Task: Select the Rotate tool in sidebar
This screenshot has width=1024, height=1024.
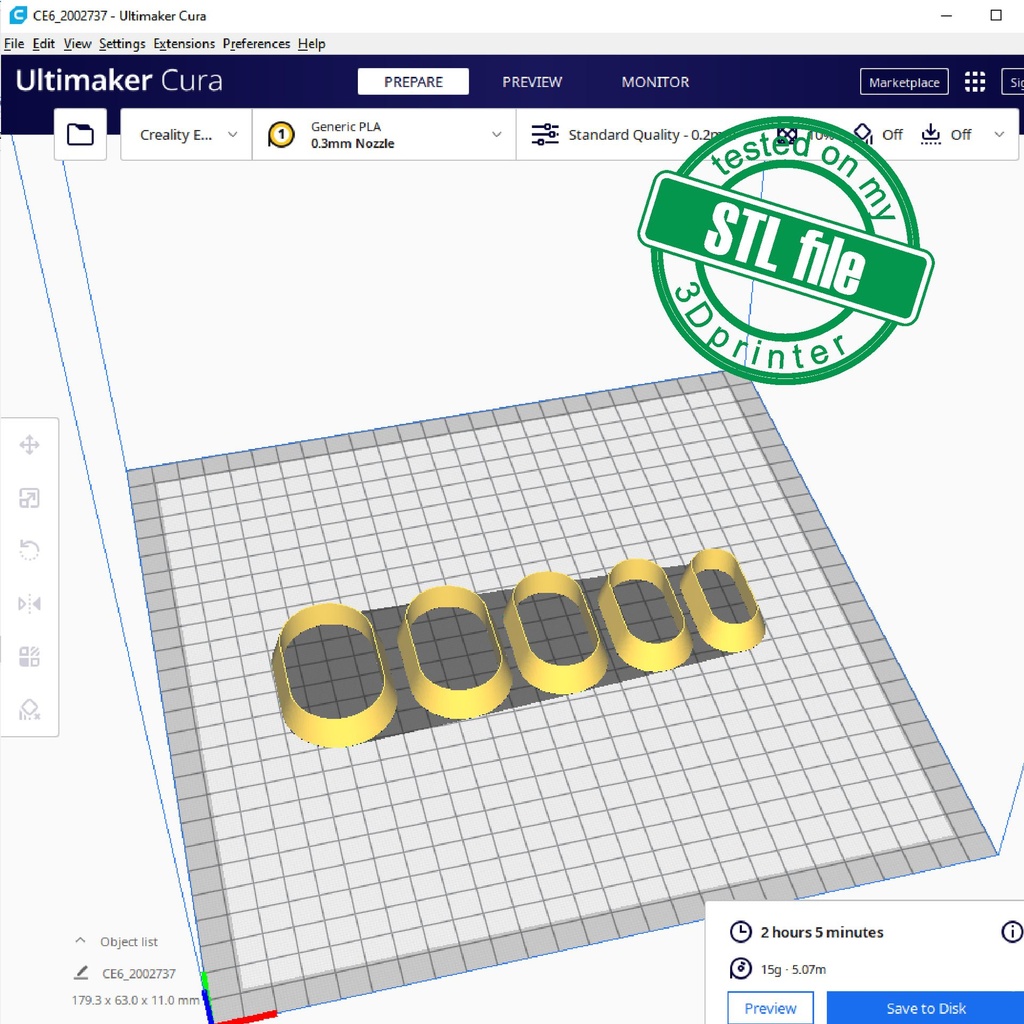Action: (30, 550)
